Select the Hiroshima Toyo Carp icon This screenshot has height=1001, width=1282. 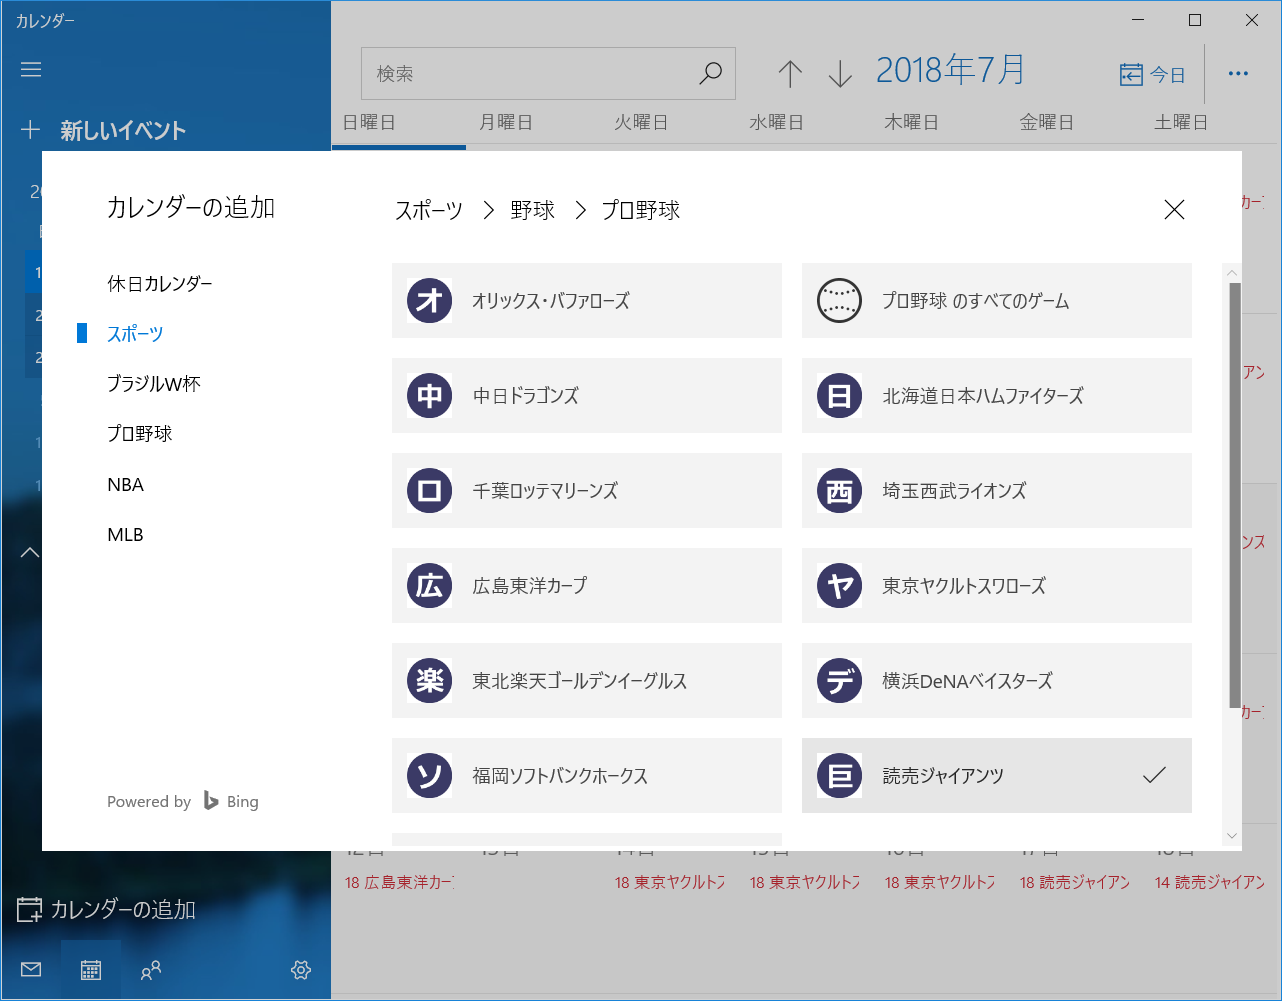pos(428,585)
